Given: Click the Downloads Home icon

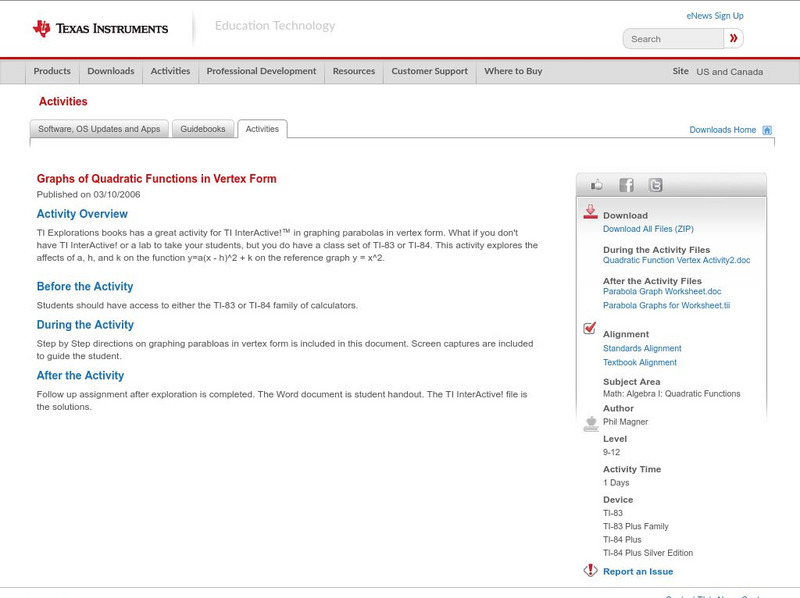Looking at the screenshot, I should [767, 130].
